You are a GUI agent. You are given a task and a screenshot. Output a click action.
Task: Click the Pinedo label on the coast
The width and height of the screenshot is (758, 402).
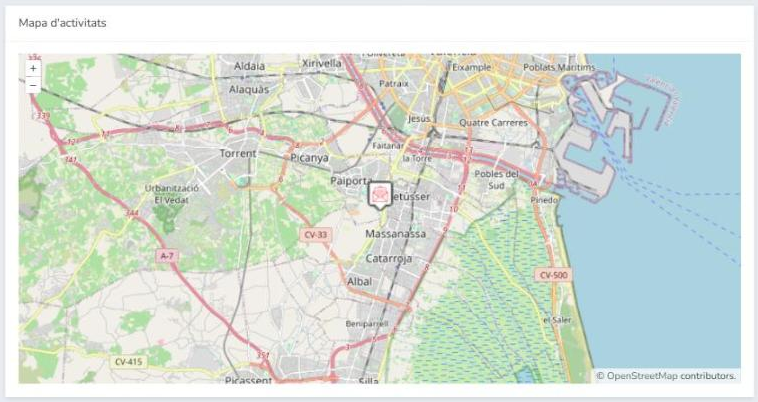point(544,200)
